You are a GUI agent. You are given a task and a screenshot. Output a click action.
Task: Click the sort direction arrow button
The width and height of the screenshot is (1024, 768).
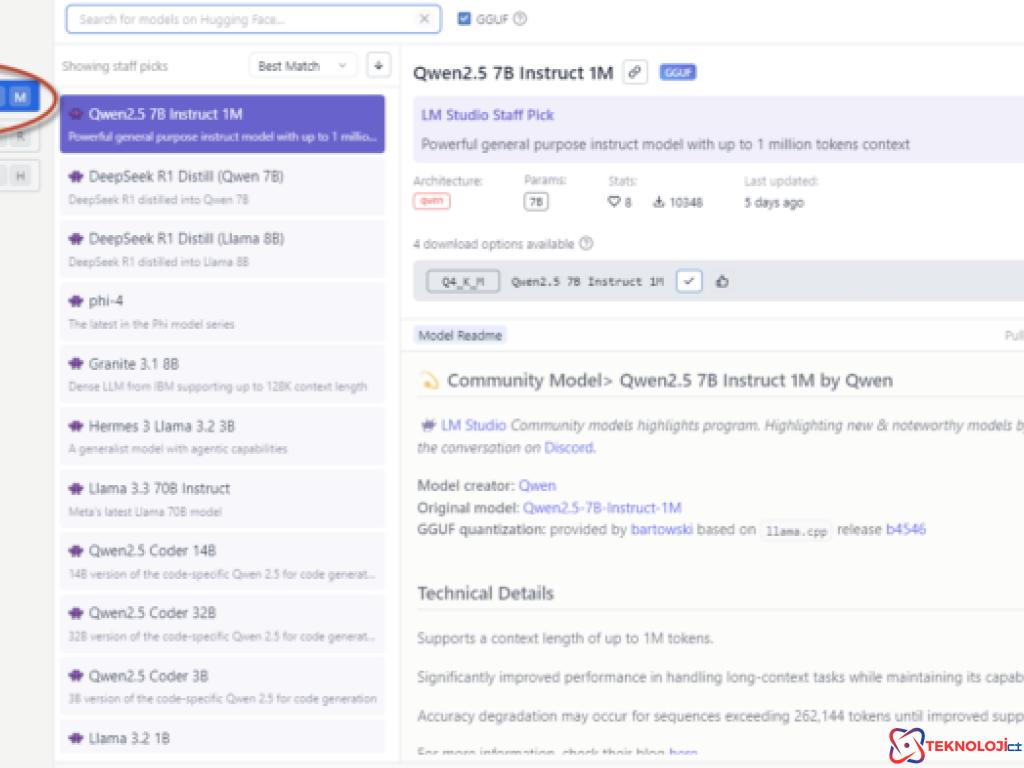(378, 66)
